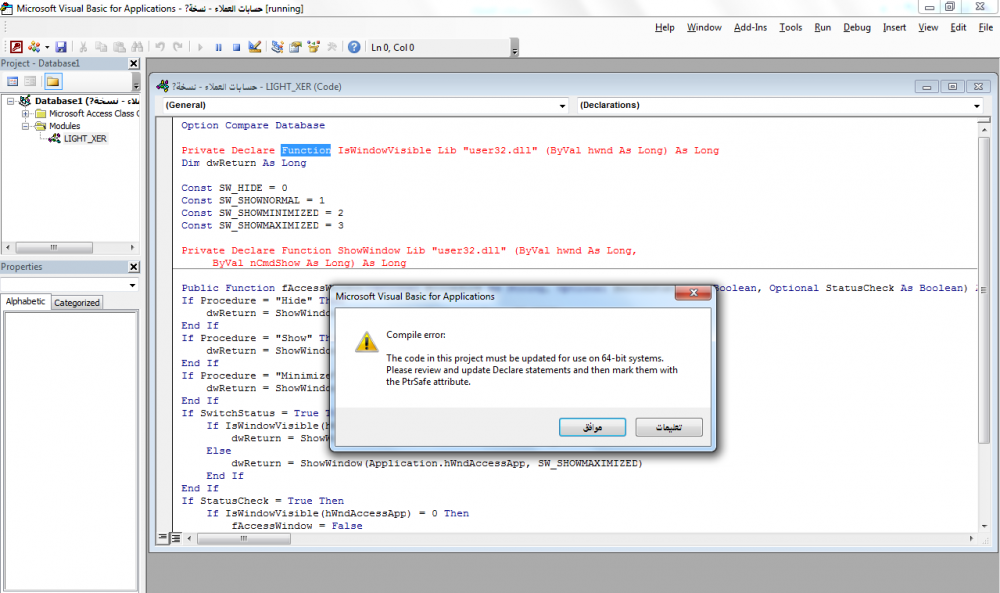Open the Window menu
Image resolution: width=1000 pixels, height=593 pixels.
pyautogui.click(x=704, y=27)
